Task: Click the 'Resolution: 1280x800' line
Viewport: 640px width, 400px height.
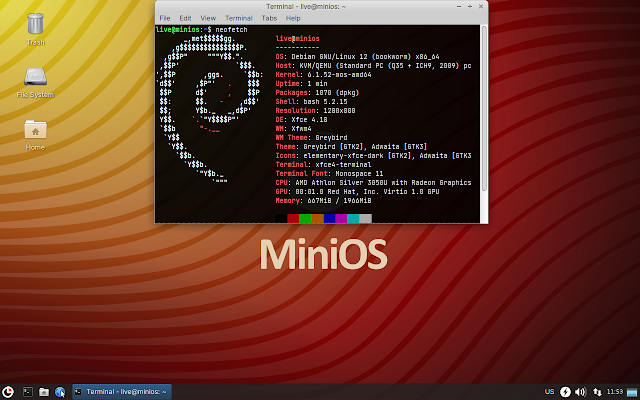Action: [x=316, y=111]
